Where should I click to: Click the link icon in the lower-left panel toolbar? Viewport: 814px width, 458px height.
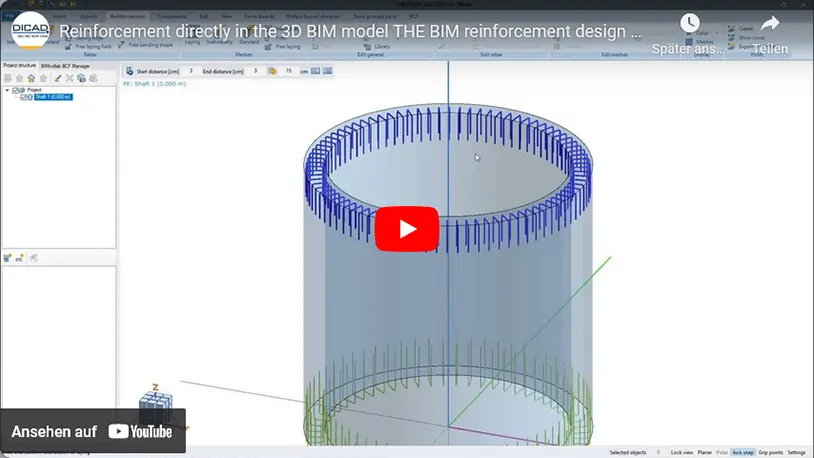click(34, 258)
